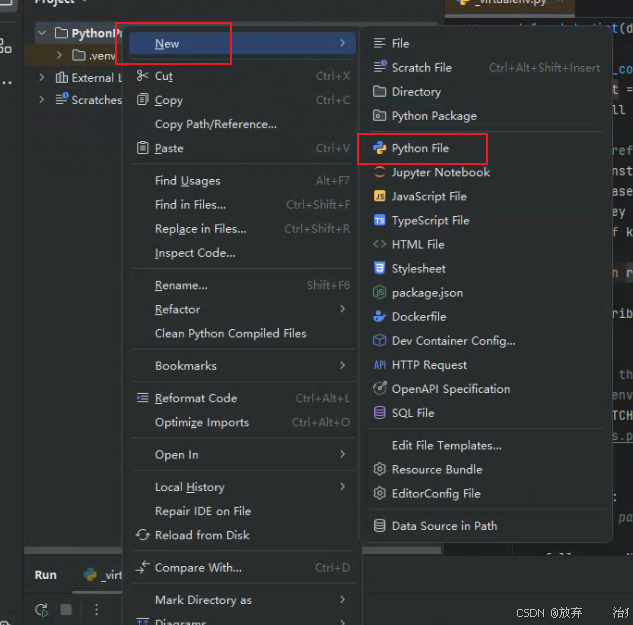633x625 pixels.
Task: Expand the .venv folder chevron
Action: tap(59, 55)
